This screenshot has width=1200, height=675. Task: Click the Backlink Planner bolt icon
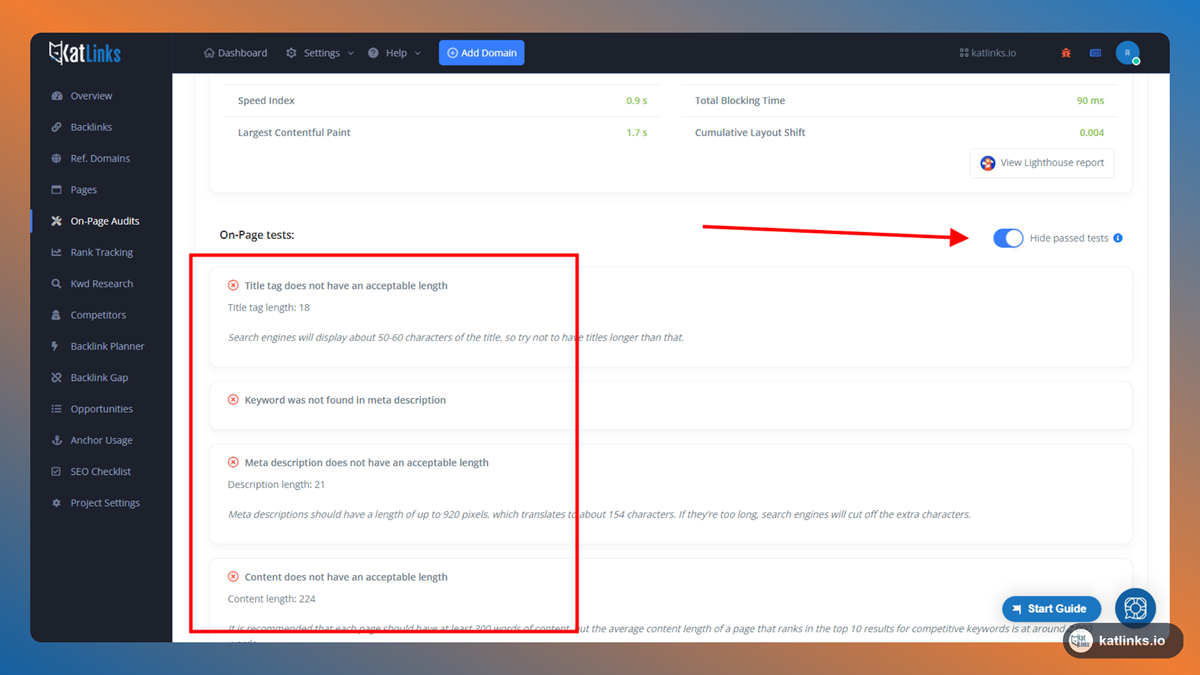tap(56, 346)
